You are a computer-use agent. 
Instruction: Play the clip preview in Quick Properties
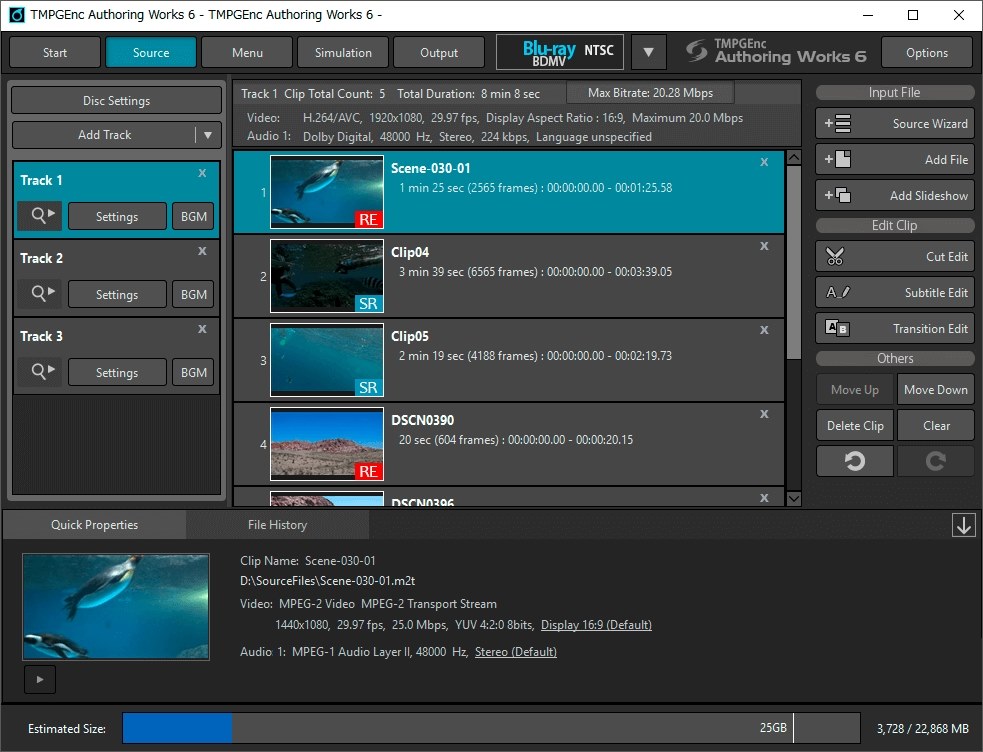pos(40,680)
